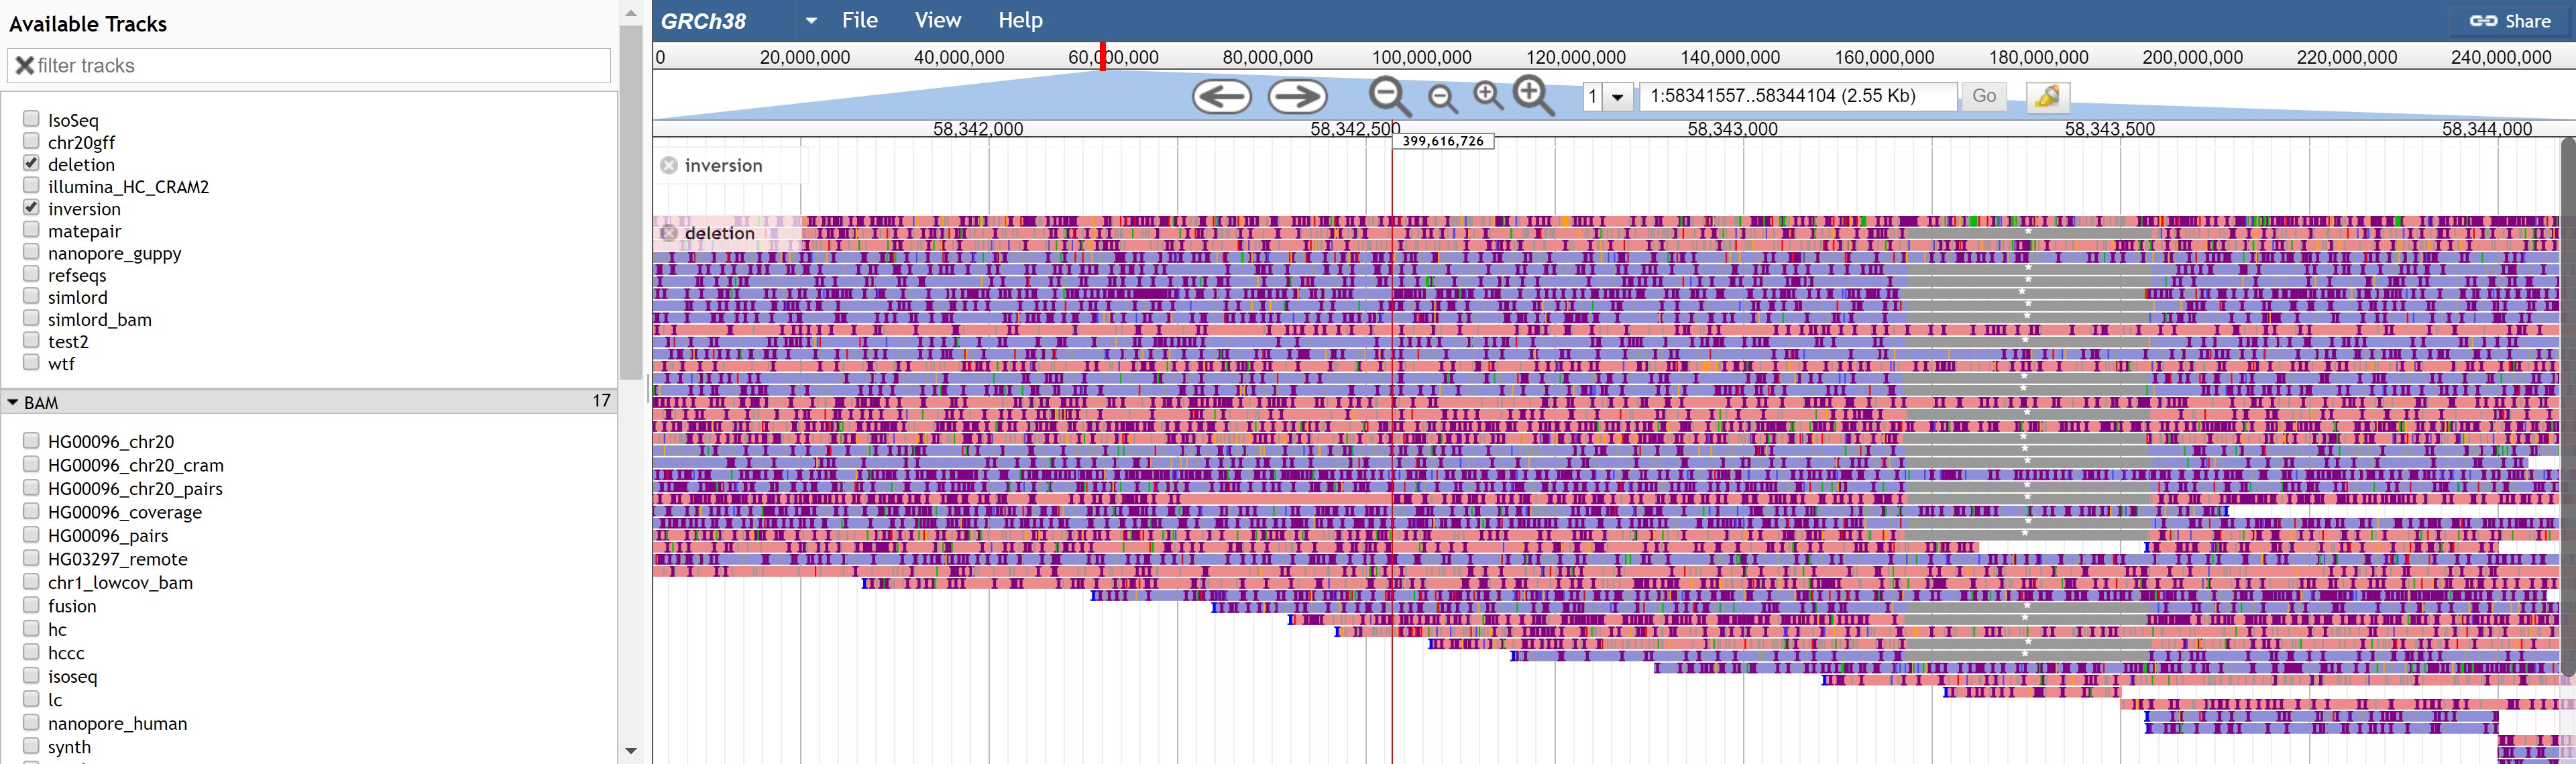2576x764 pixels.
Task: Close the deletion track
Action: 669,233
